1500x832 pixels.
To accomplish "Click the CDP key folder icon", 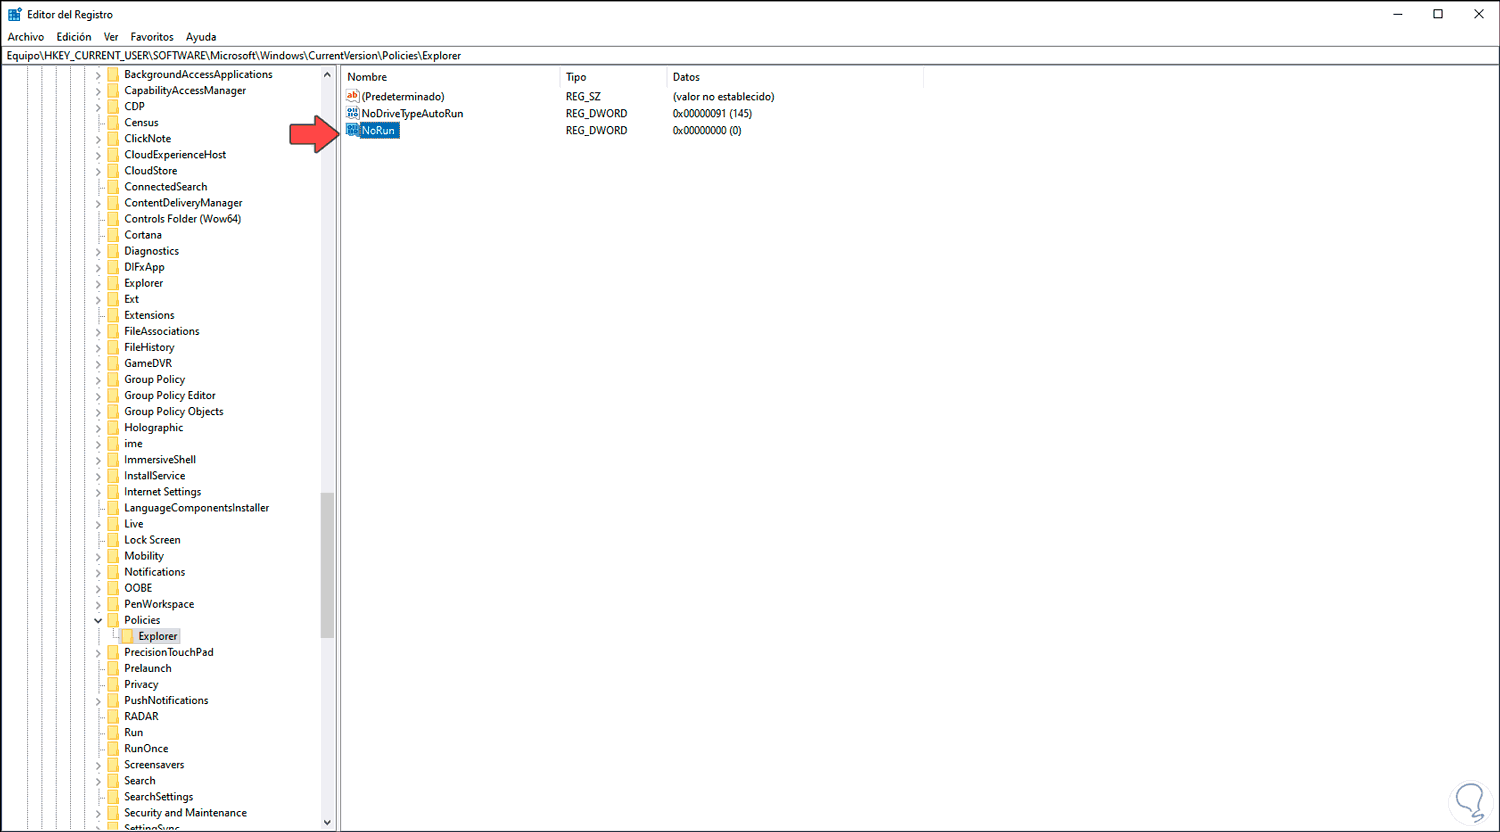I will point(113,106).
